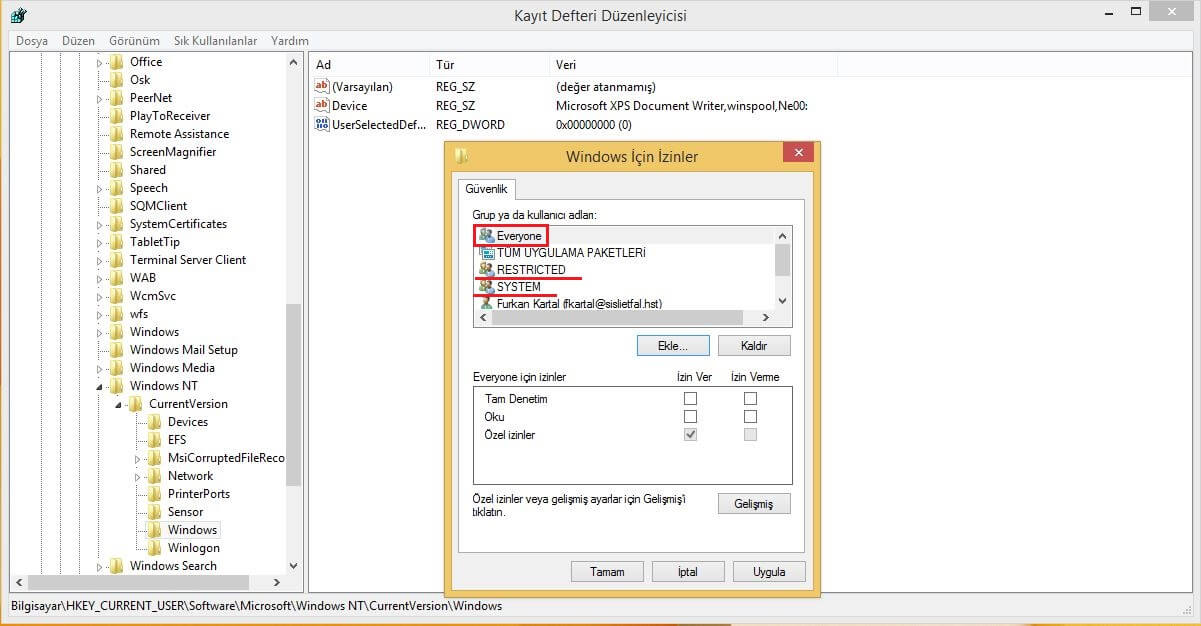Screen dimensions: 1201x626
Task: Click the Osk folder icon
Action: point(117,80)
